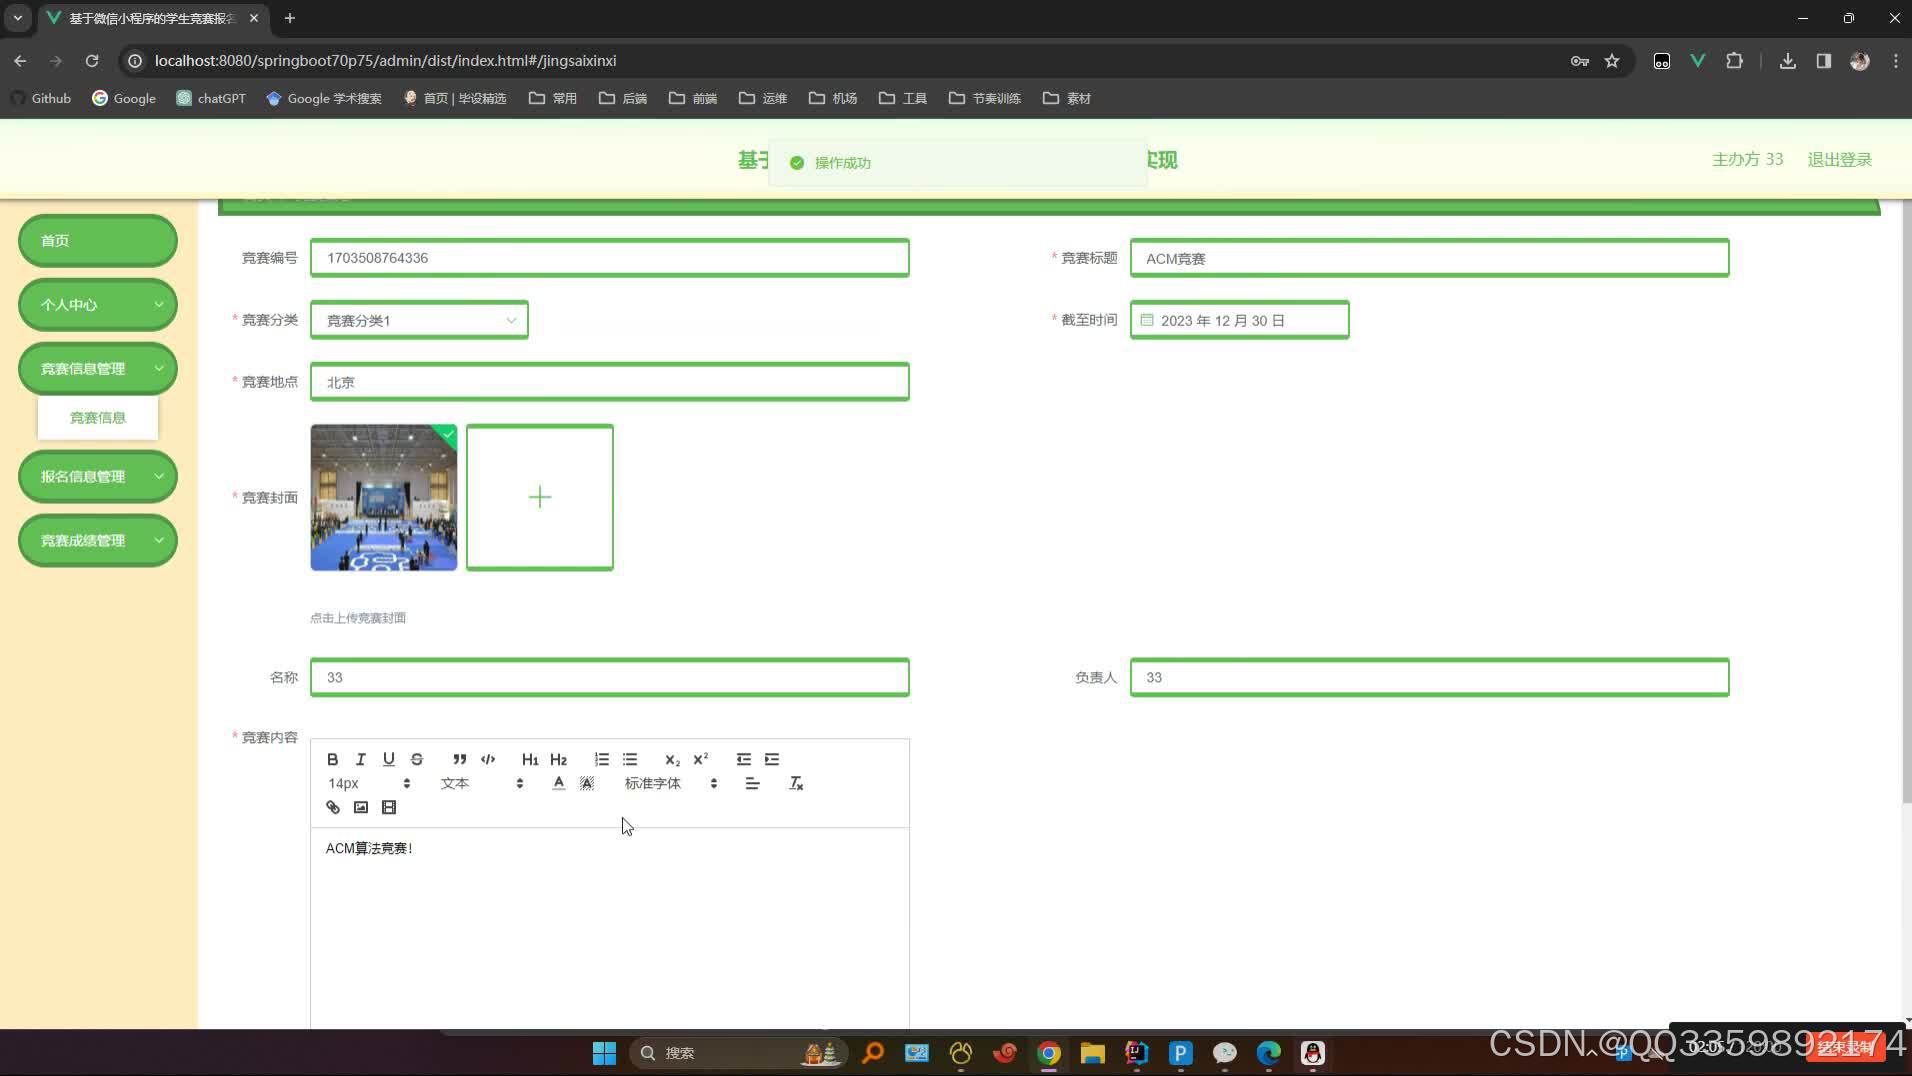
Task: Expand the 个人中心 sidebar menu
Action: tap(98, 304)
